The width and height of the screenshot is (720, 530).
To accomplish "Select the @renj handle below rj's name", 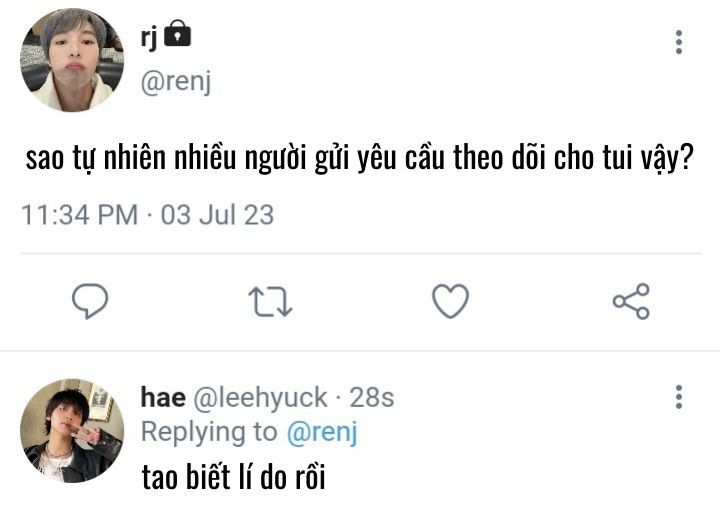I will 176,83.
